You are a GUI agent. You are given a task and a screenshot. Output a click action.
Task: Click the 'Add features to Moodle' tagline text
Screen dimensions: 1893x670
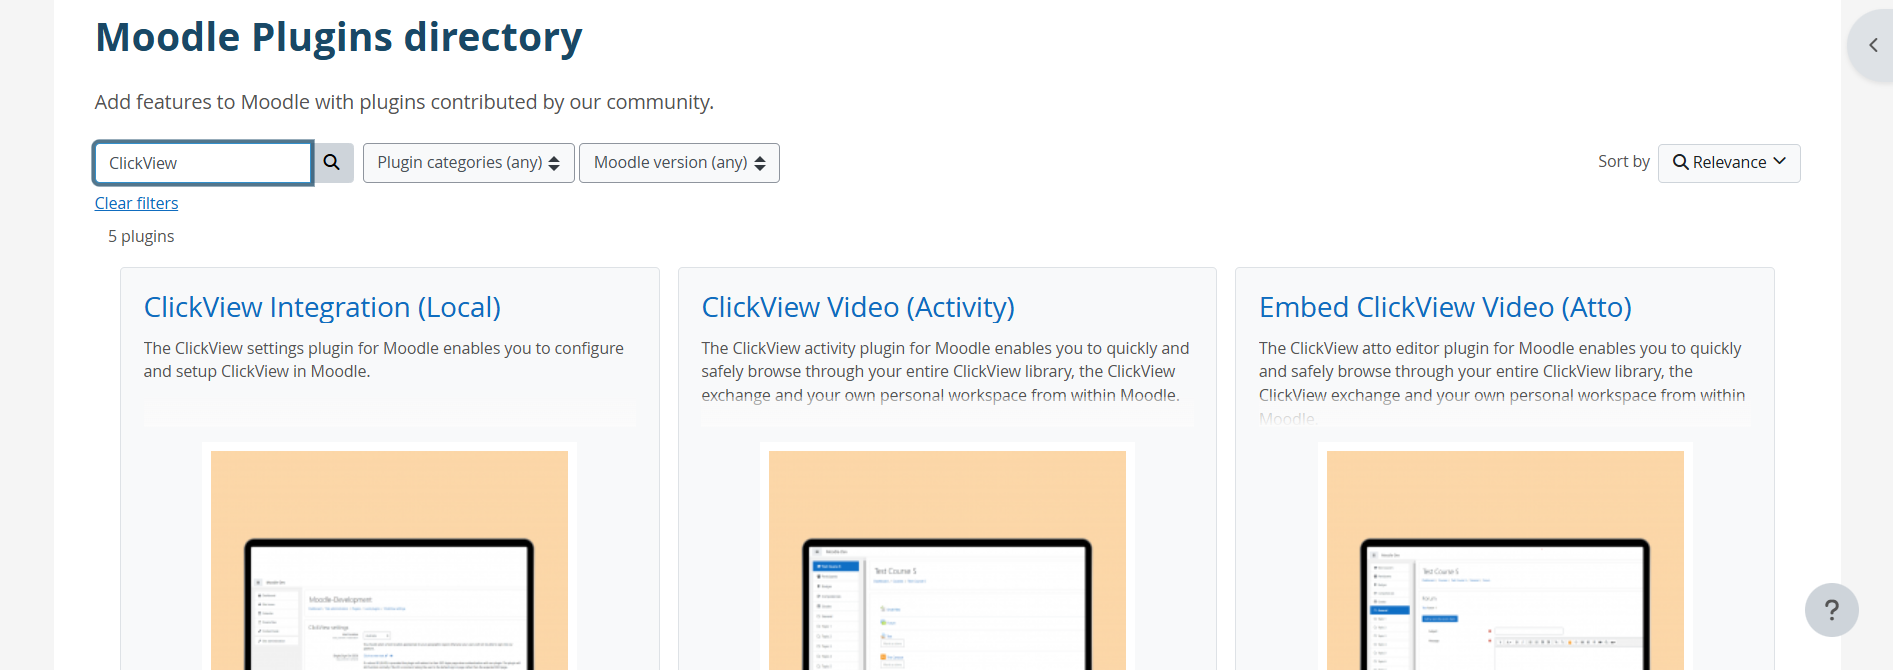click(x=404, y=102)
